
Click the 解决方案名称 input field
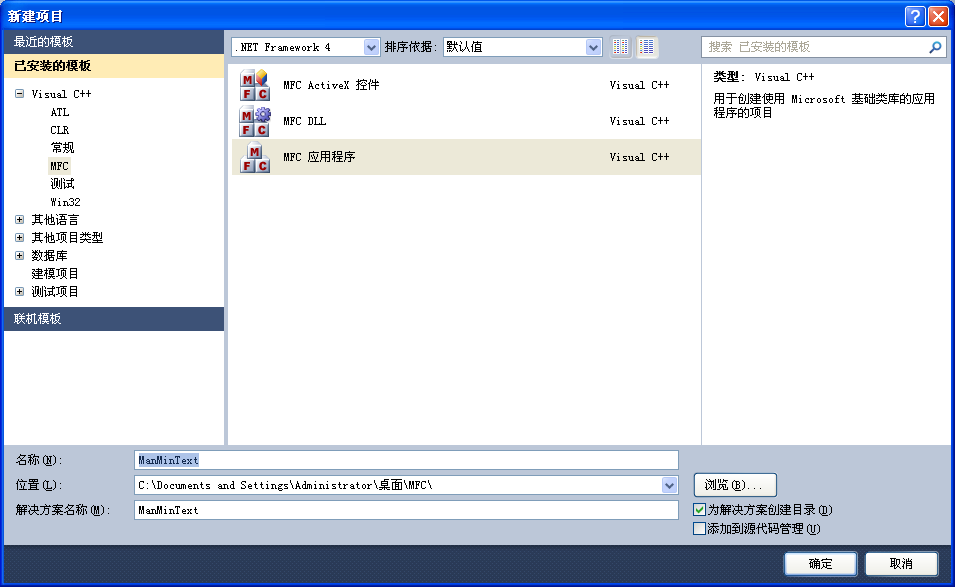pyautogui.click(x=406, y=510)
